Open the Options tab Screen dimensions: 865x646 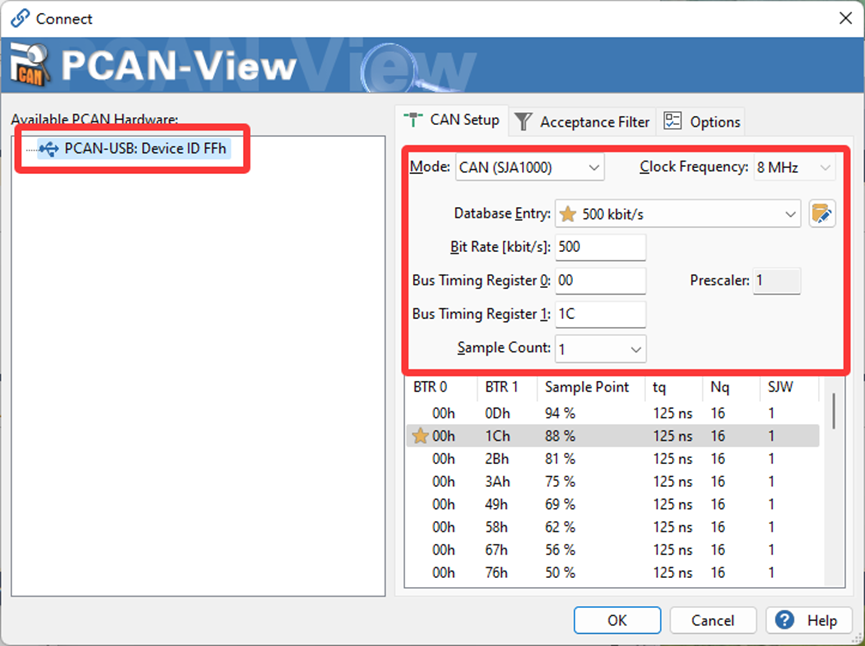702,122
